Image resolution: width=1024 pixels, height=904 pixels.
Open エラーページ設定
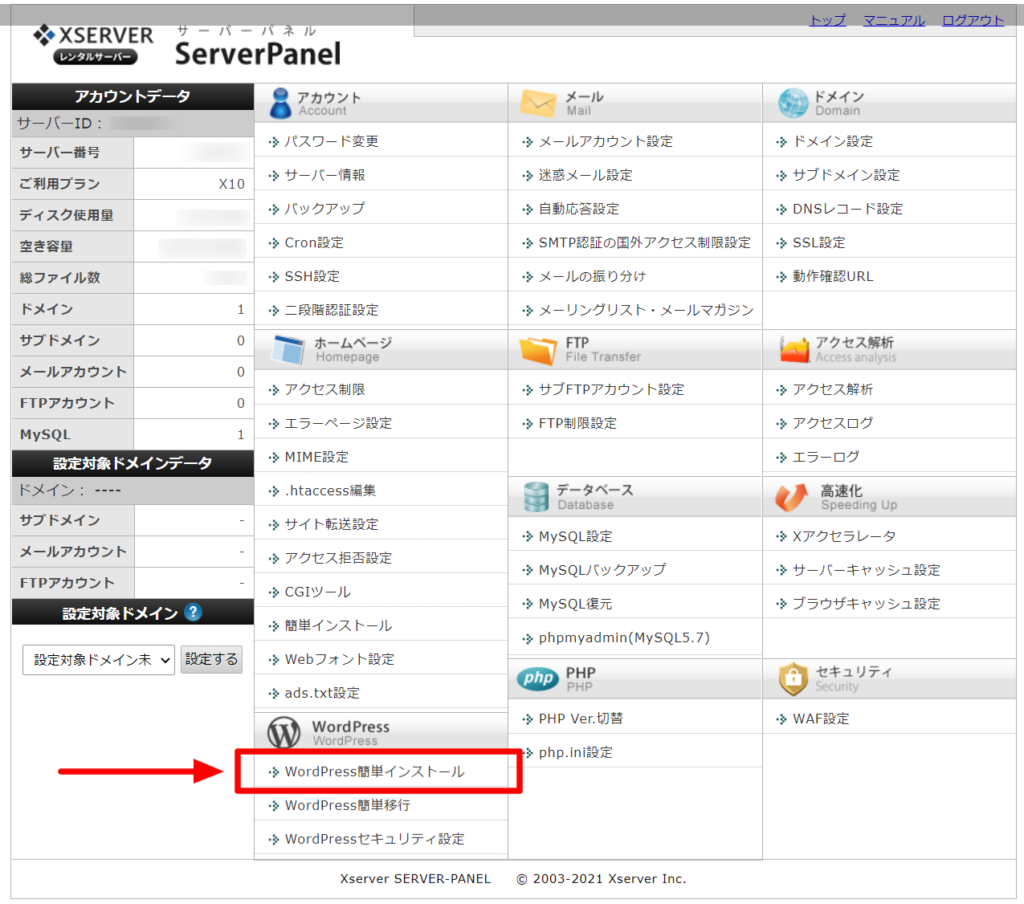338,423
